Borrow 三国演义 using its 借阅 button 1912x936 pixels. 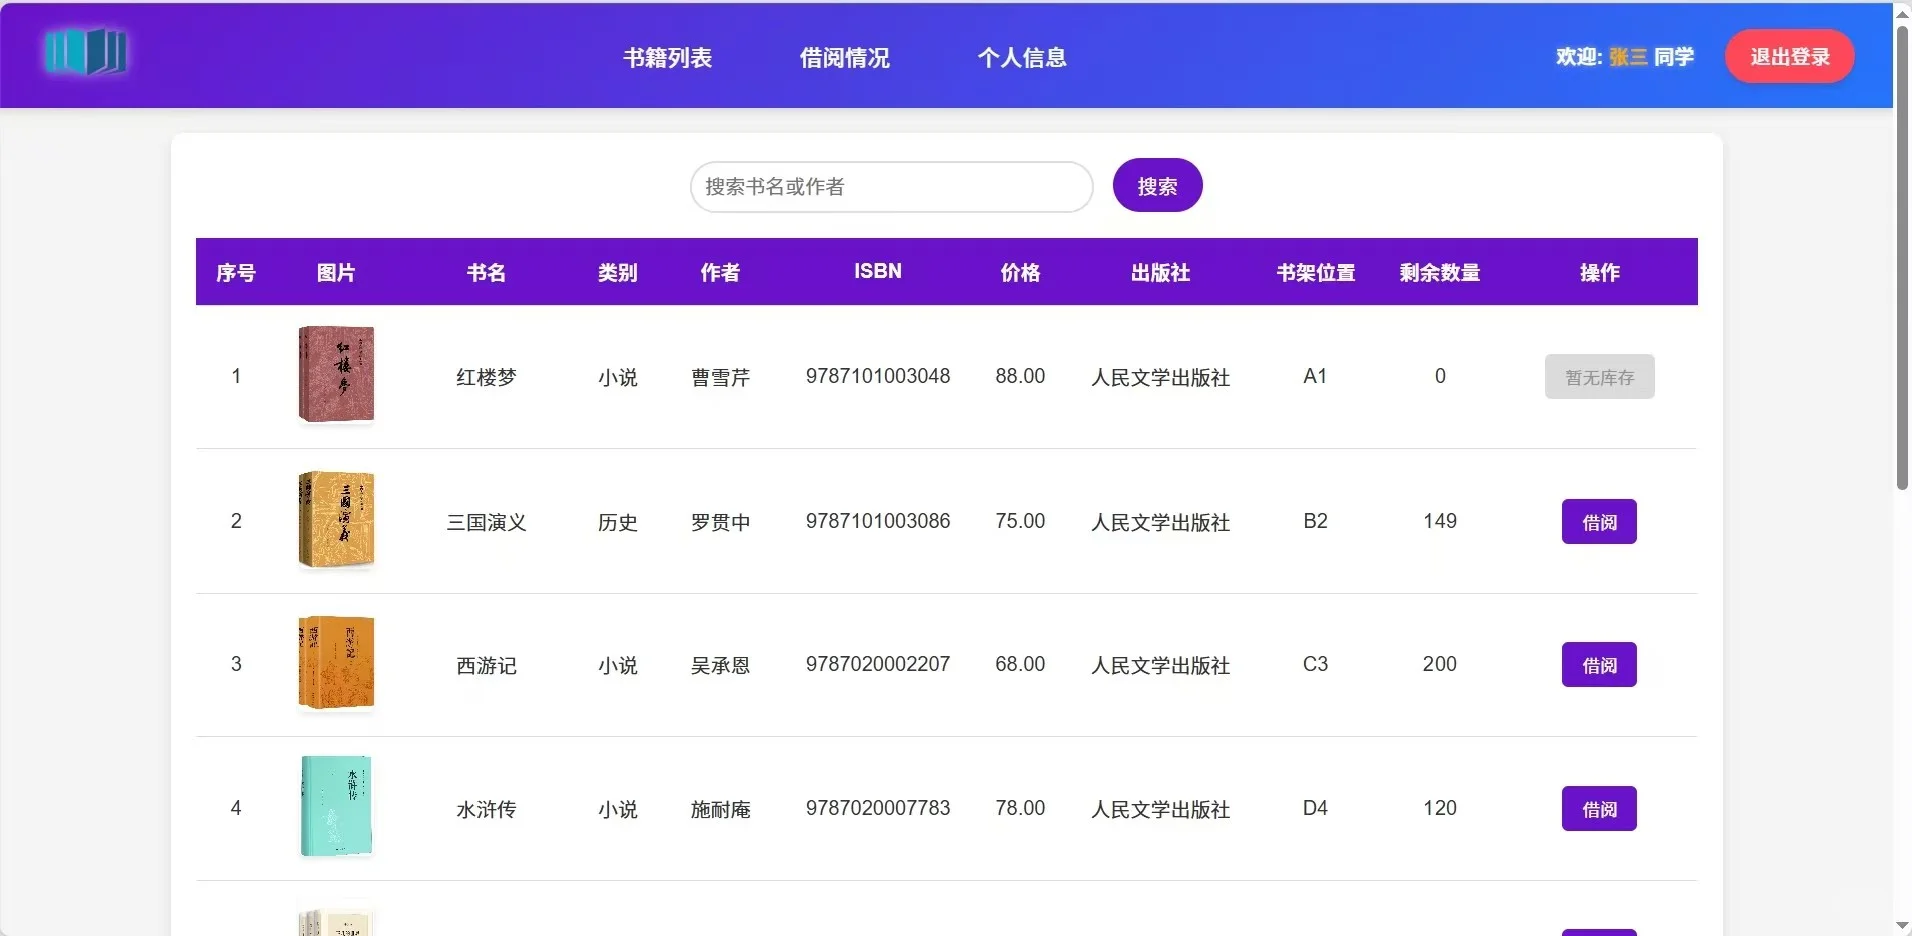click(x=1598, y=520)
